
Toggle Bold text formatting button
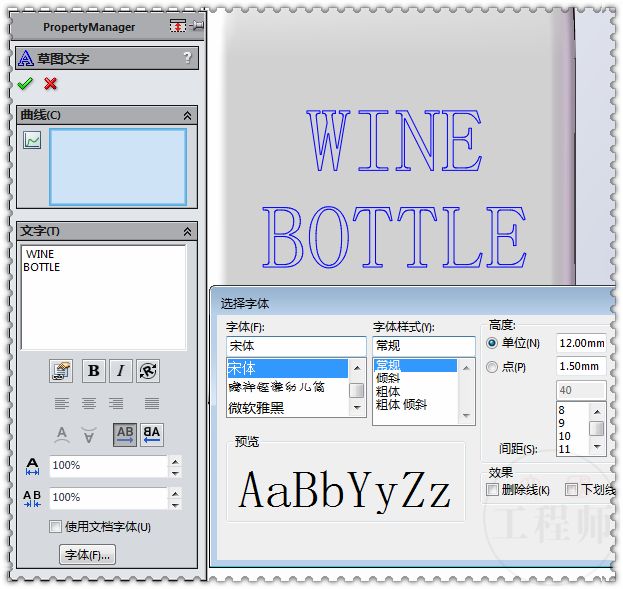pos(93,371)
